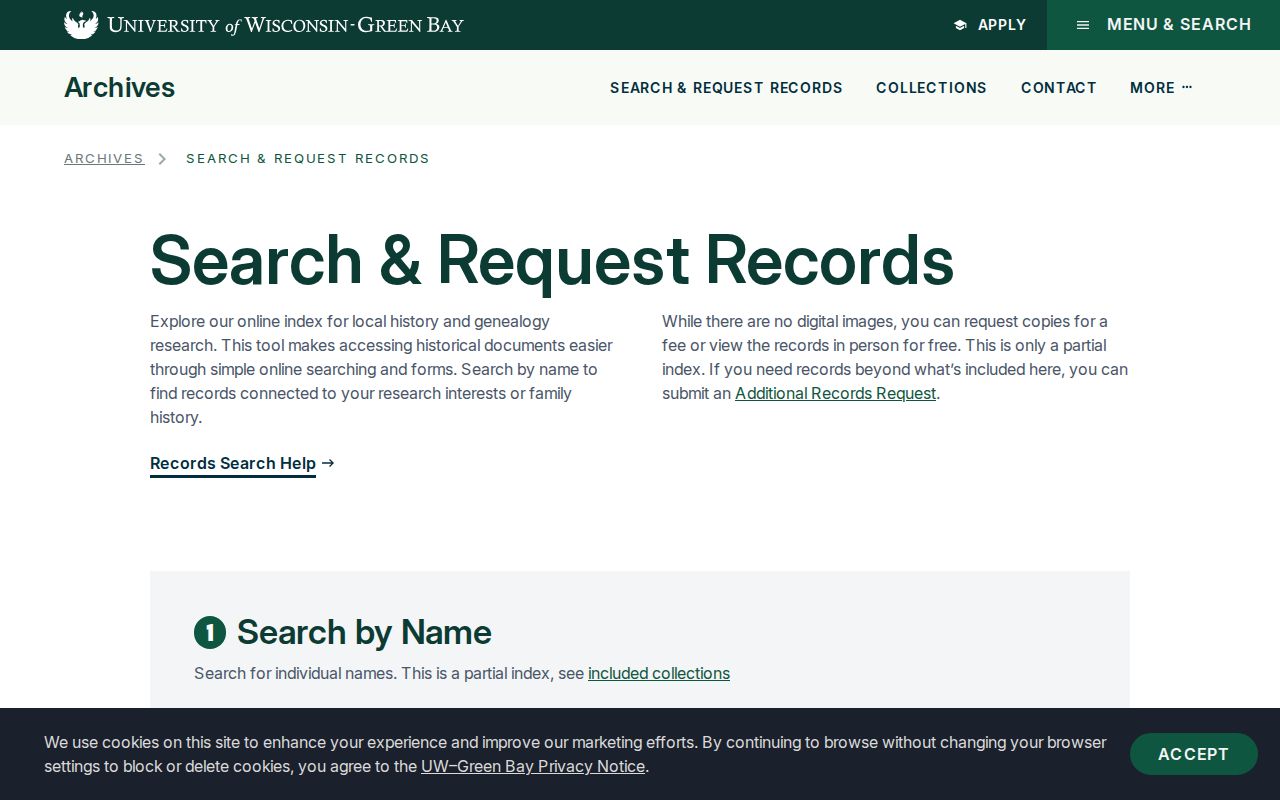Open the Contact nav item
Viewport: 1280px width, 800px height.
1058,88
